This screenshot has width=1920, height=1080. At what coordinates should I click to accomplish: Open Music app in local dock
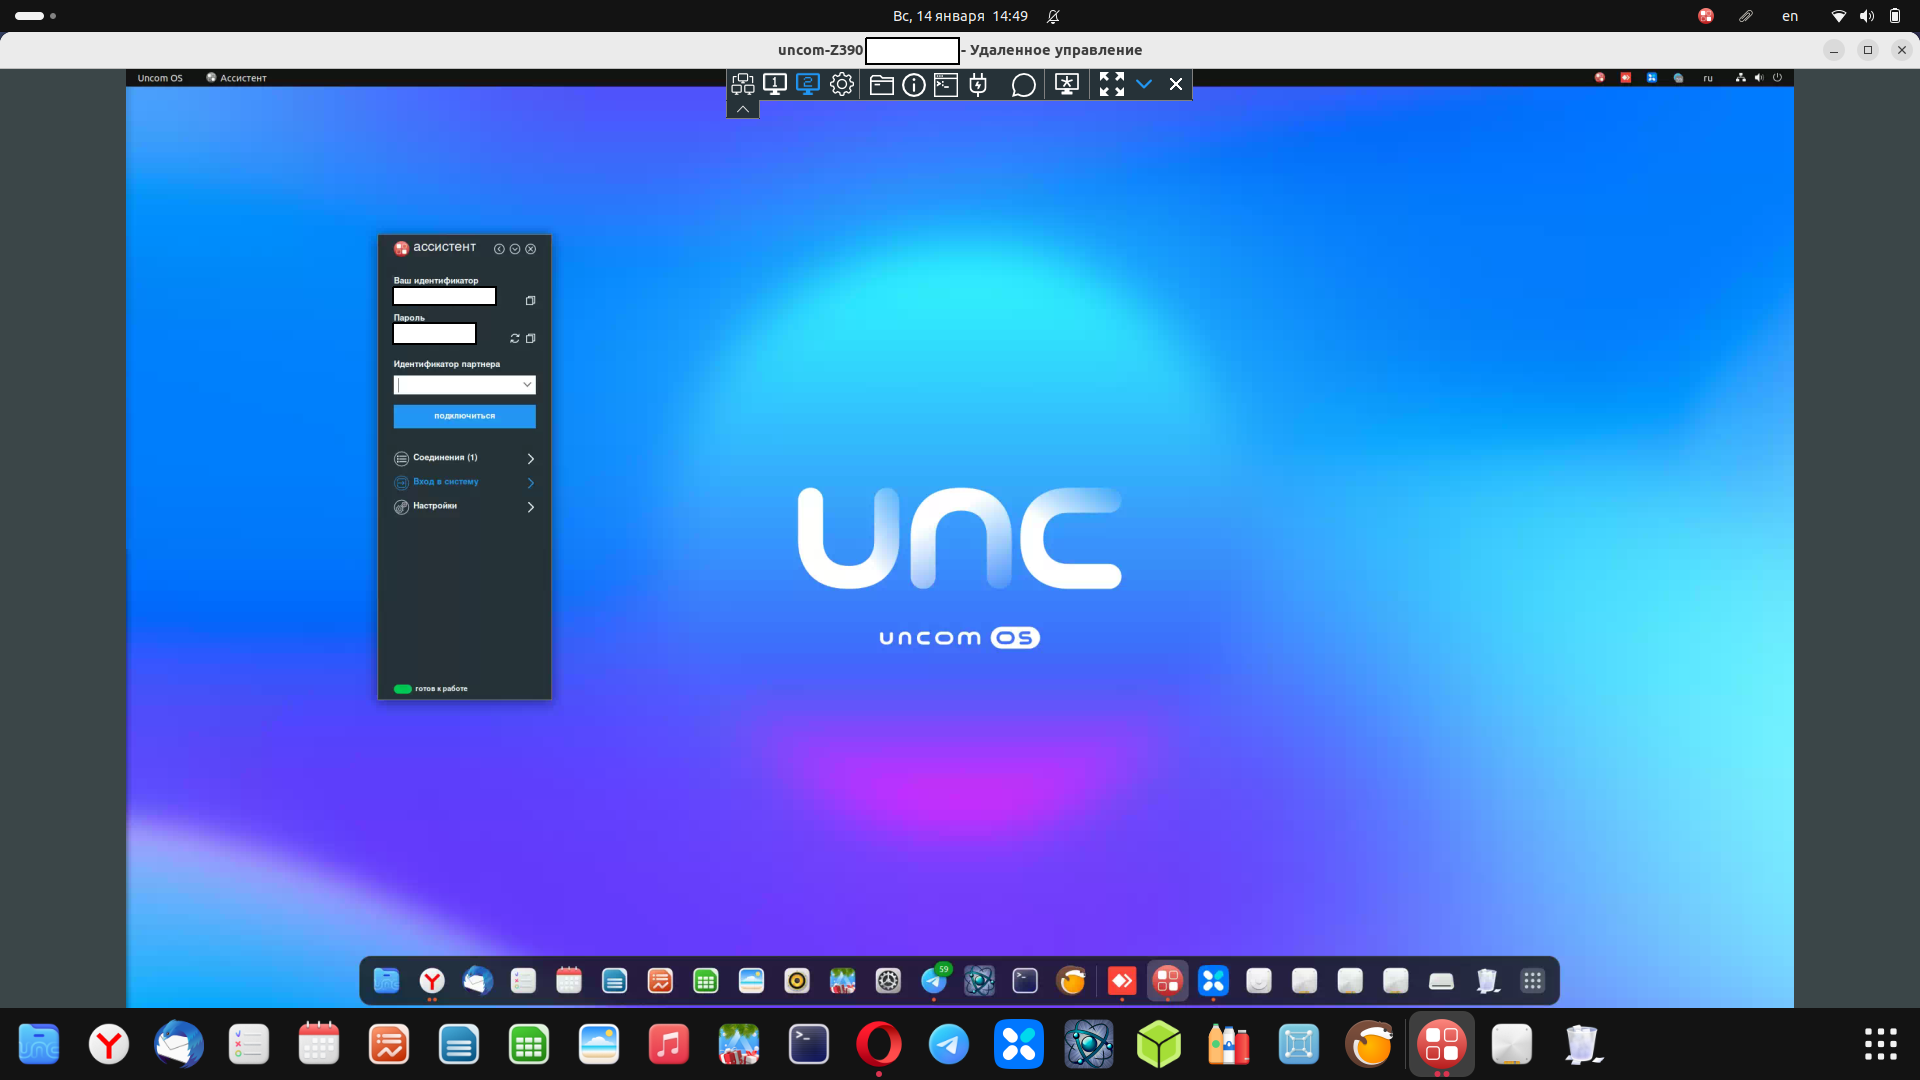668,1045
